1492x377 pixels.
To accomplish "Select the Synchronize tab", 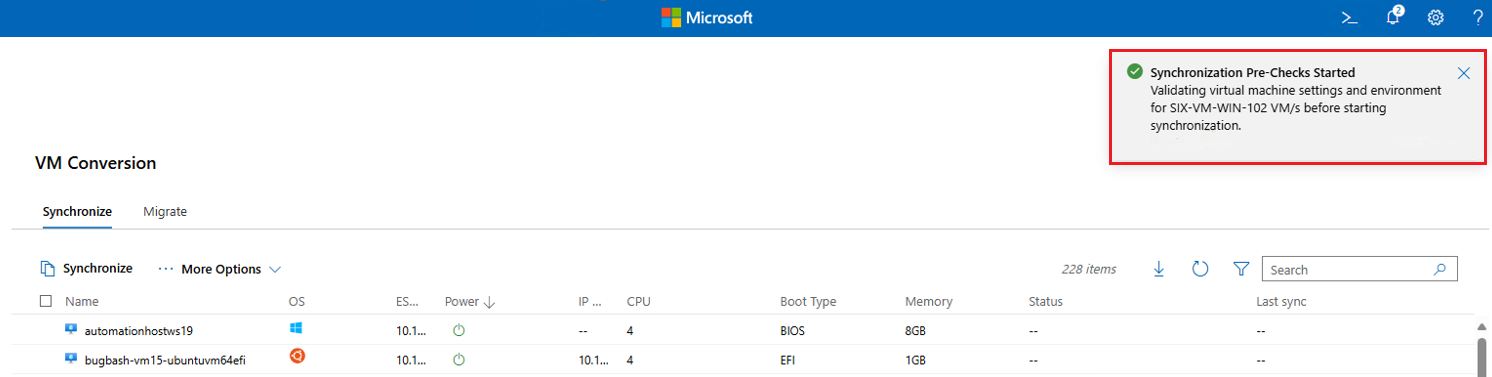I will pos(77,212).
